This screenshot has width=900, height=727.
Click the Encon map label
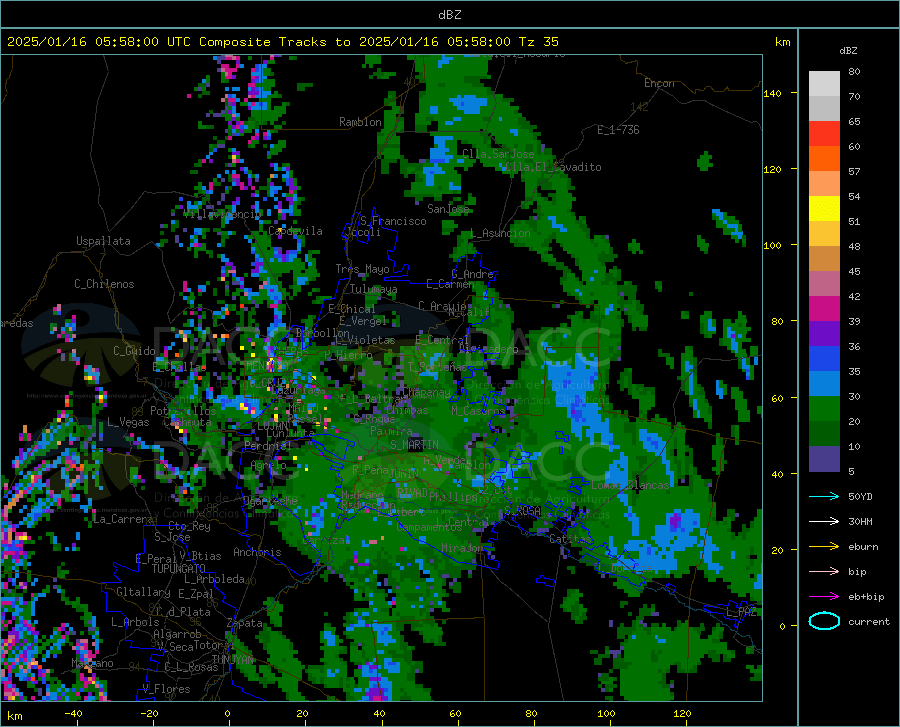[x=659, y=83]
